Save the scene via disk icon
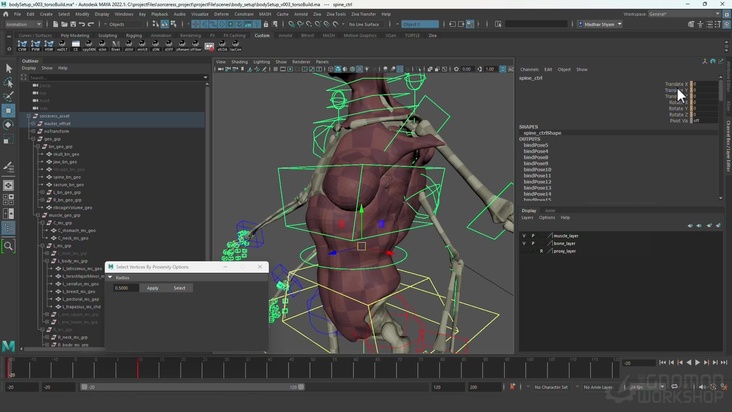The height and width of the screenshot is (412, 732). [x=73, y=24]
